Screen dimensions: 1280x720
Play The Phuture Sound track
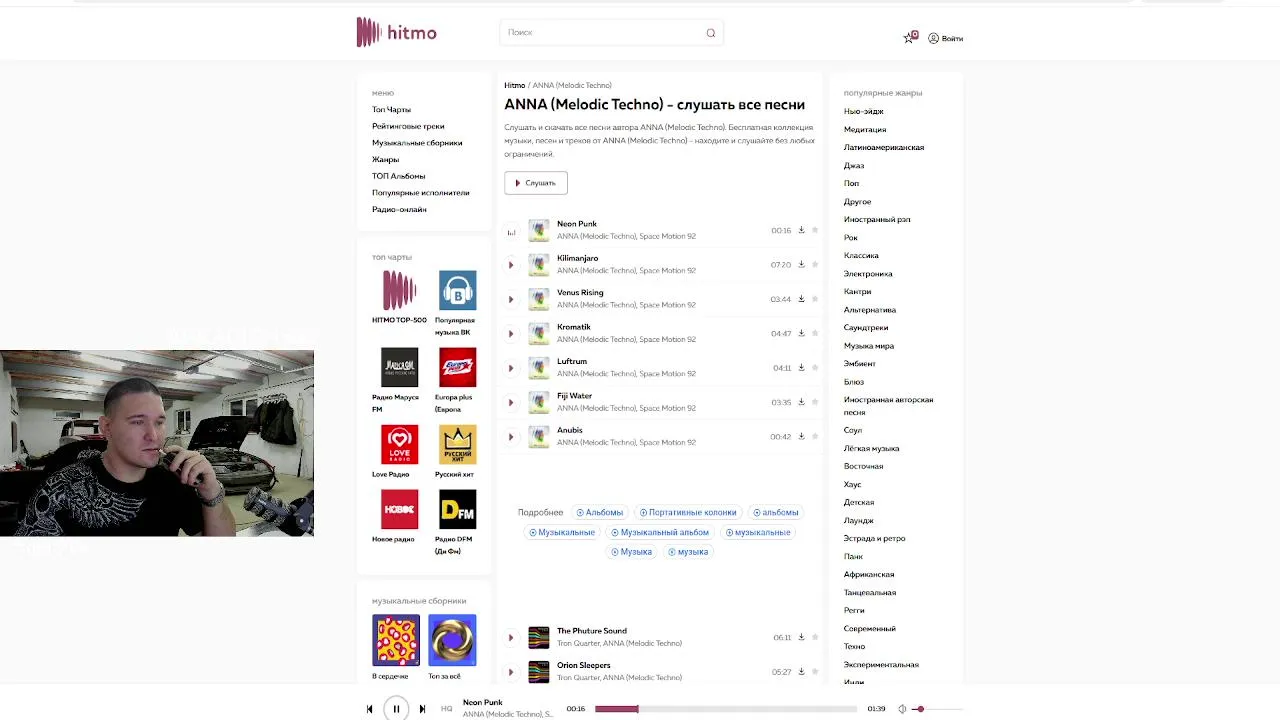(x=511, y=637)
